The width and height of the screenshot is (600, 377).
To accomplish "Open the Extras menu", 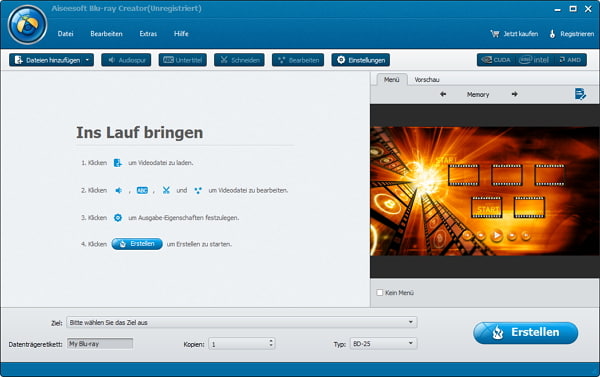I will click(148, 34).
